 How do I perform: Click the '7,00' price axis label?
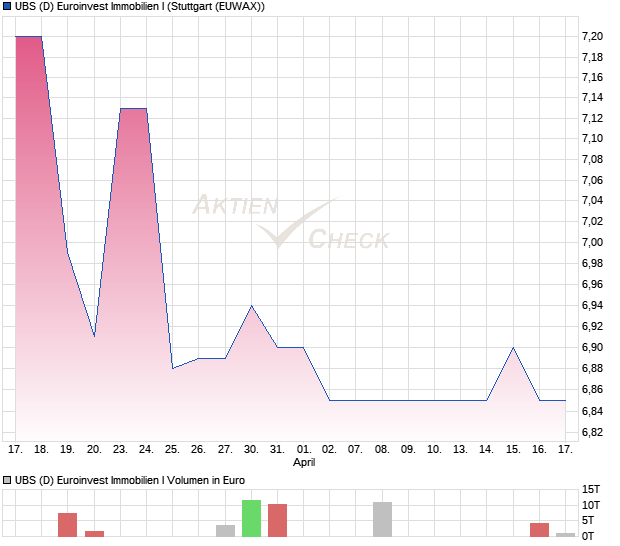592,242
